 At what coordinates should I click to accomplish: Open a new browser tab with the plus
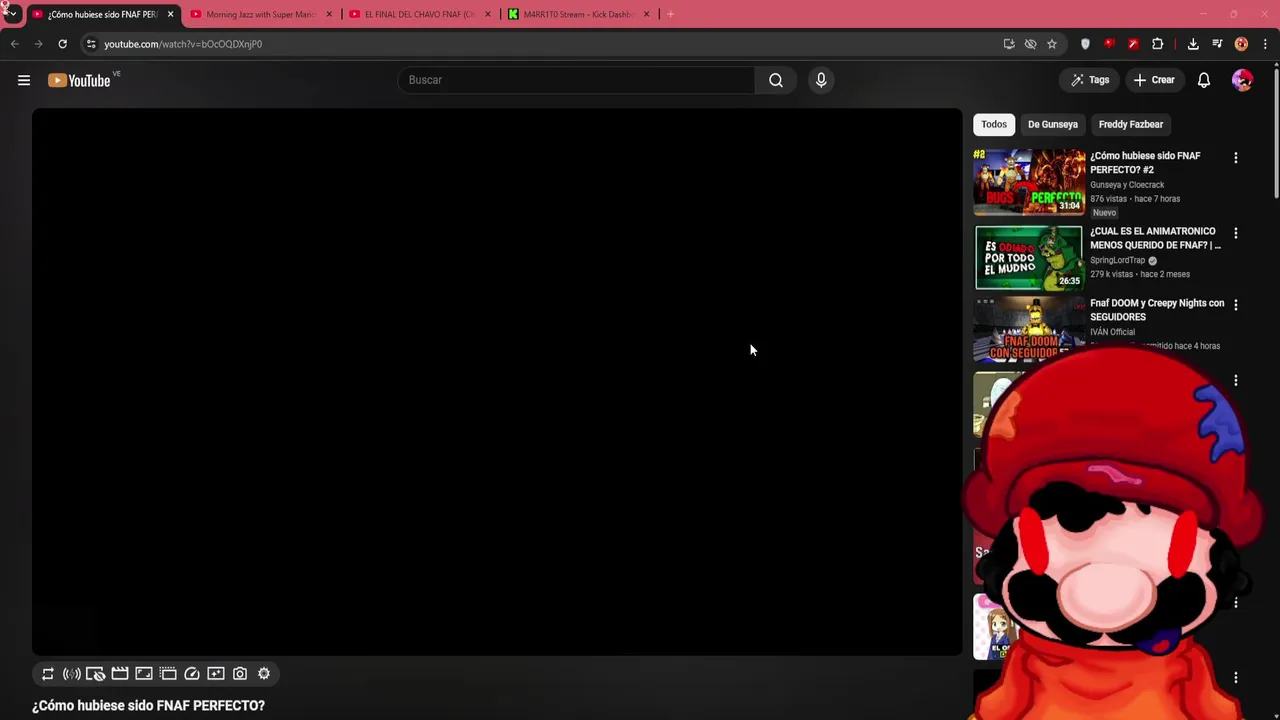coord(670,14)
